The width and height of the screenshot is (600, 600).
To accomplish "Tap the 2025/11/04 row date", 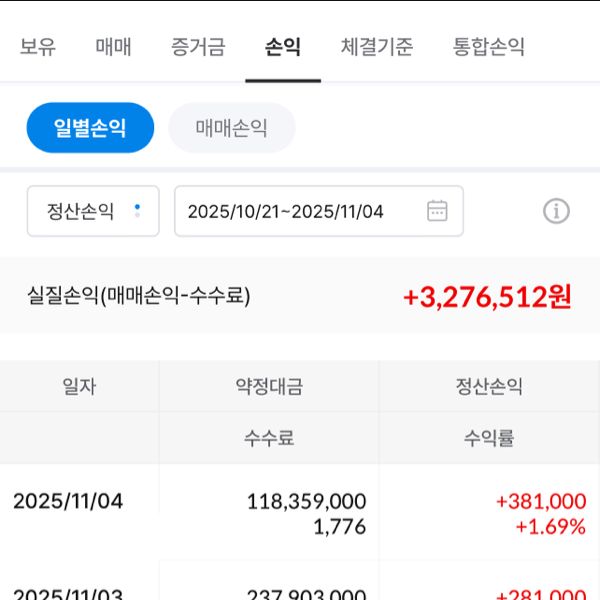I will pyautogui.click(x=68, y=501).
